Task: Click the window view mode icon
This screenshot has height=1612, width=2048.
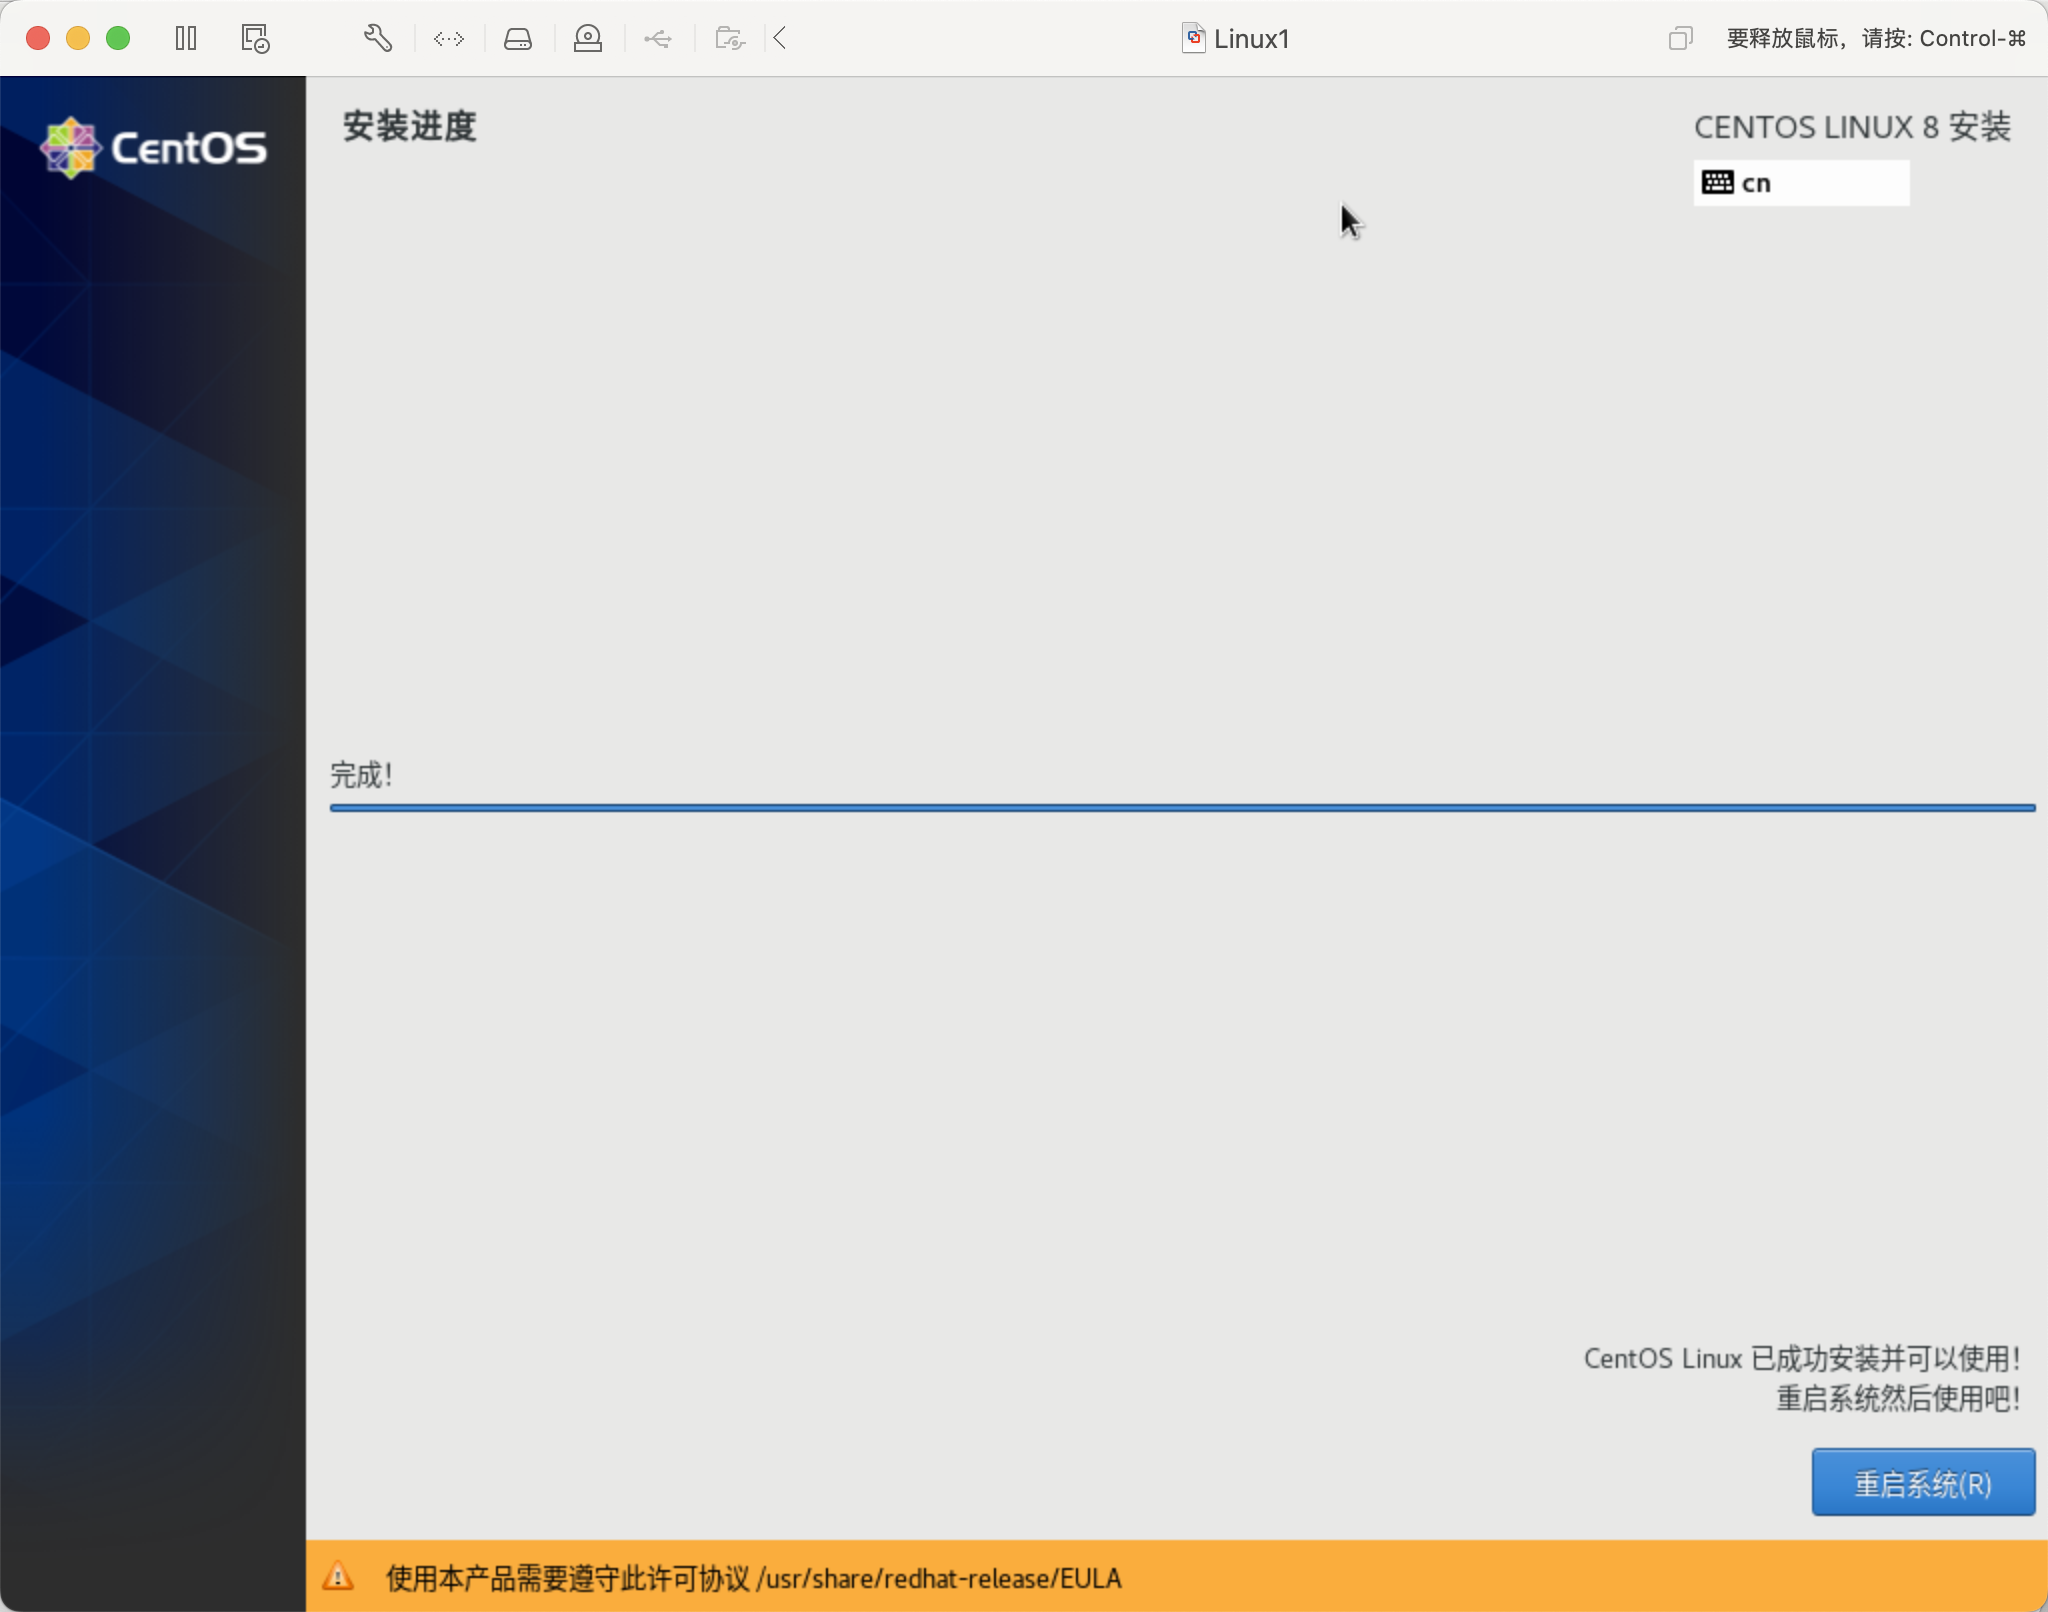Action: coord(1680,39)
